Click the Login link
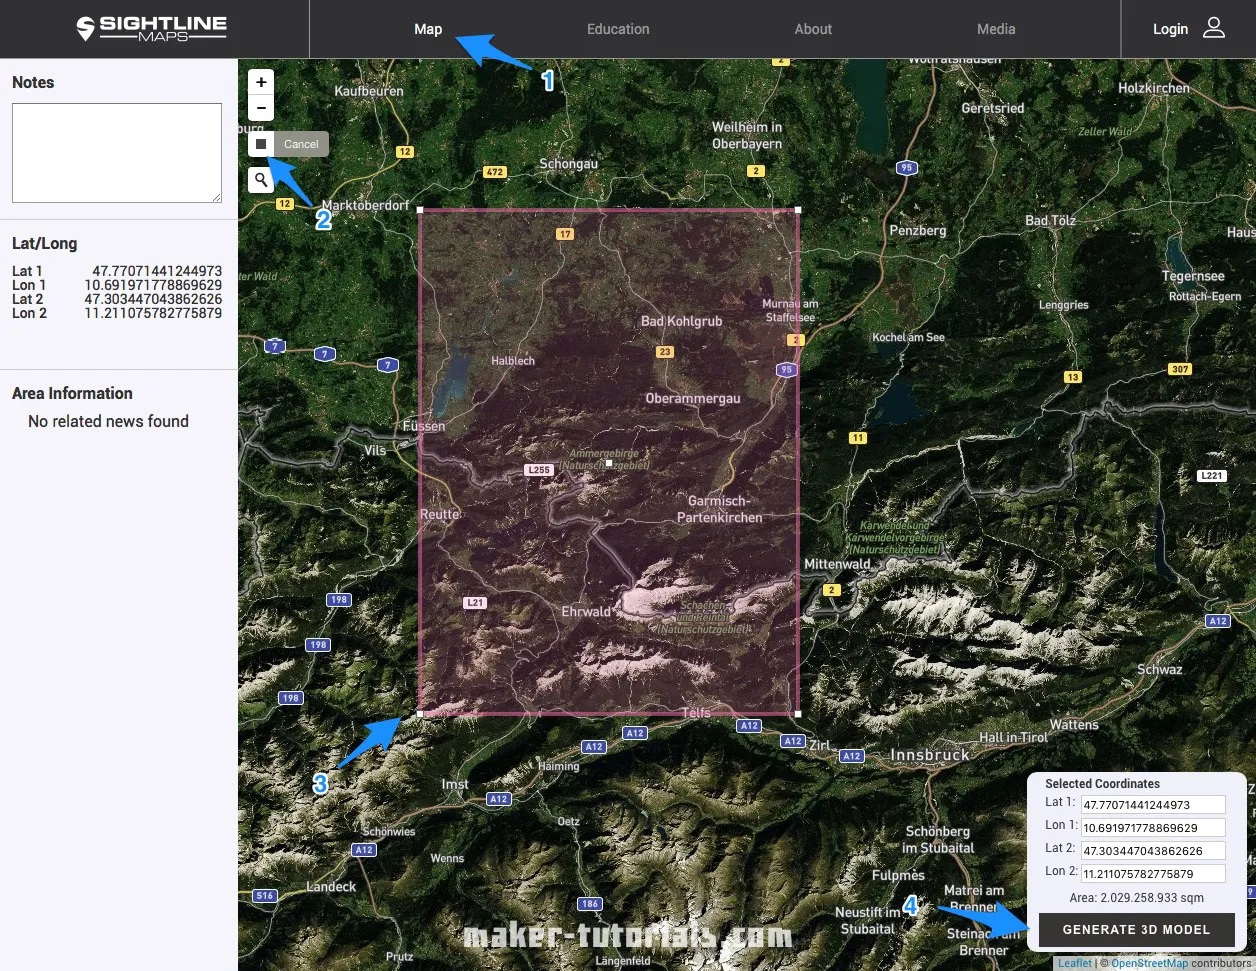The width and height of the screenshot is (1256, 971). [1170, 29]
